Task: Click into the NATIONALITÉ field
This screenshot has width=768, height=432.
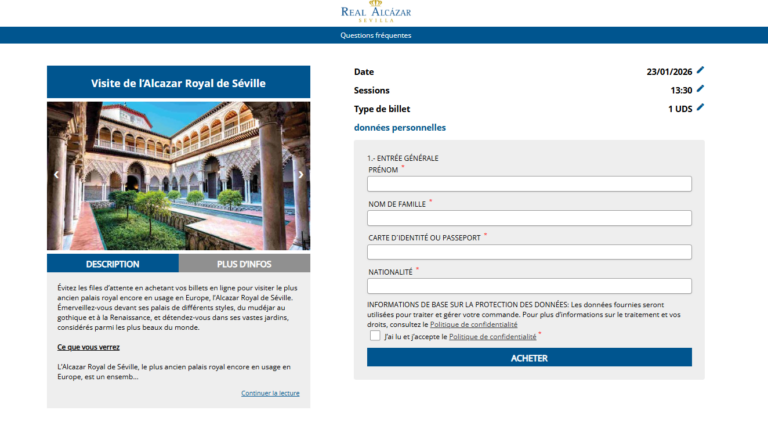Action: click(x=529, y=286)
